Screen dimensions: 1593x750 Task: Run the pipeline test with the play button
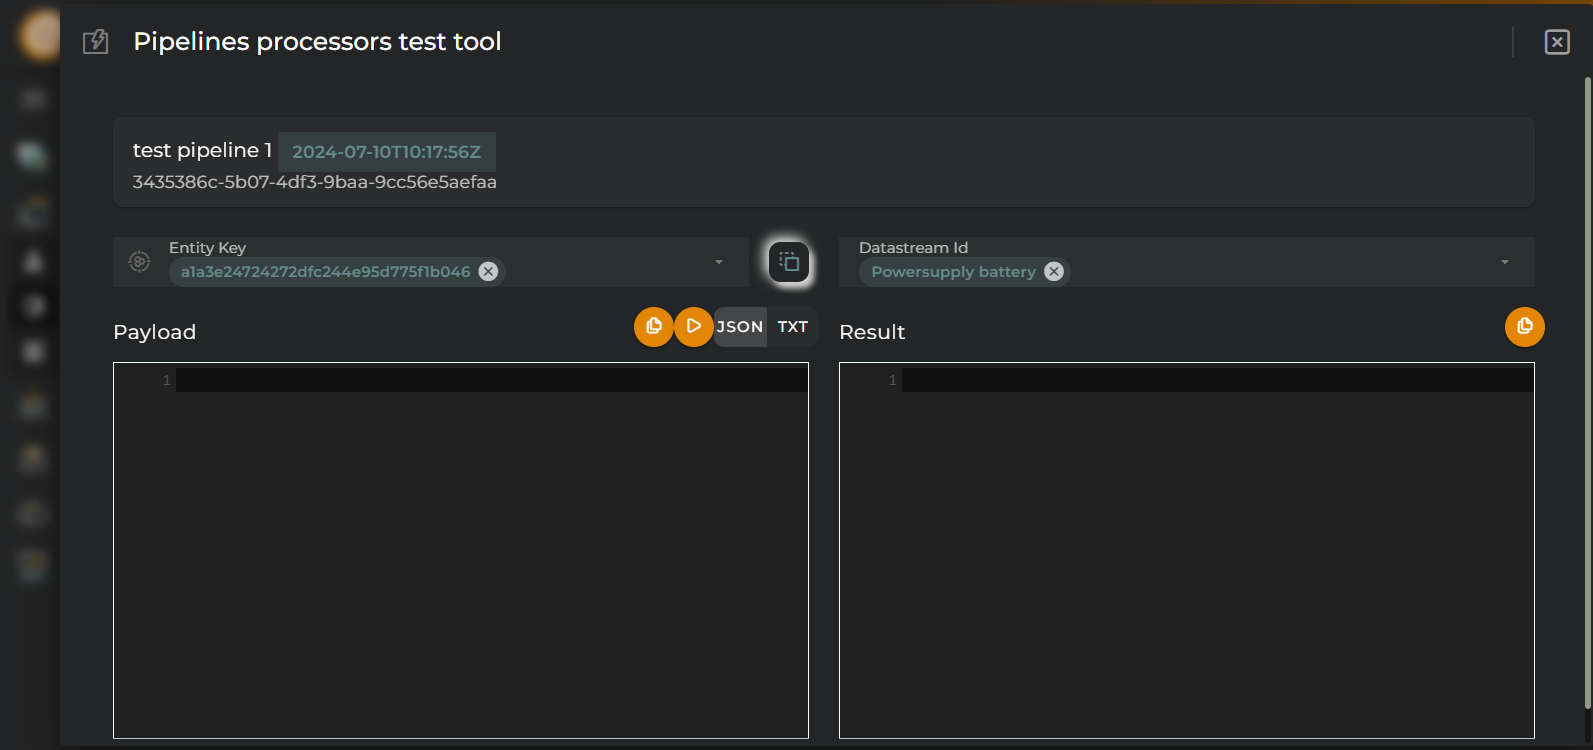(x=694, y=327)
